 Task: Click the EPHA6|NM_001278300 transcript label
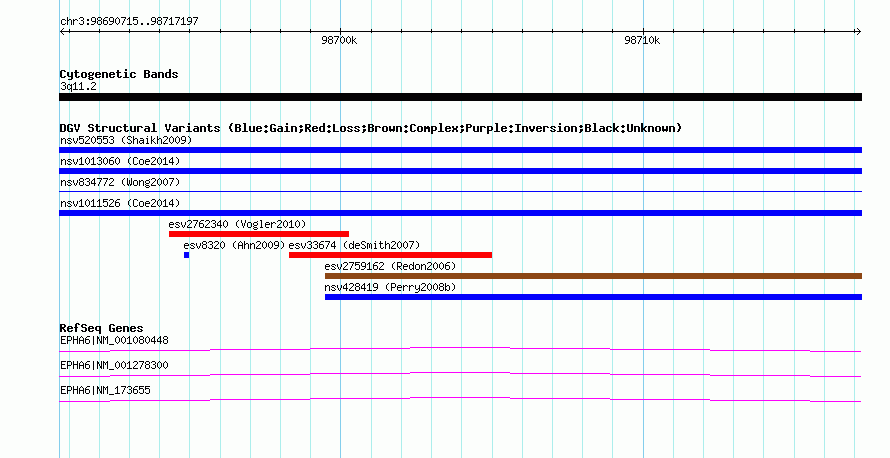tap(114, 365)
